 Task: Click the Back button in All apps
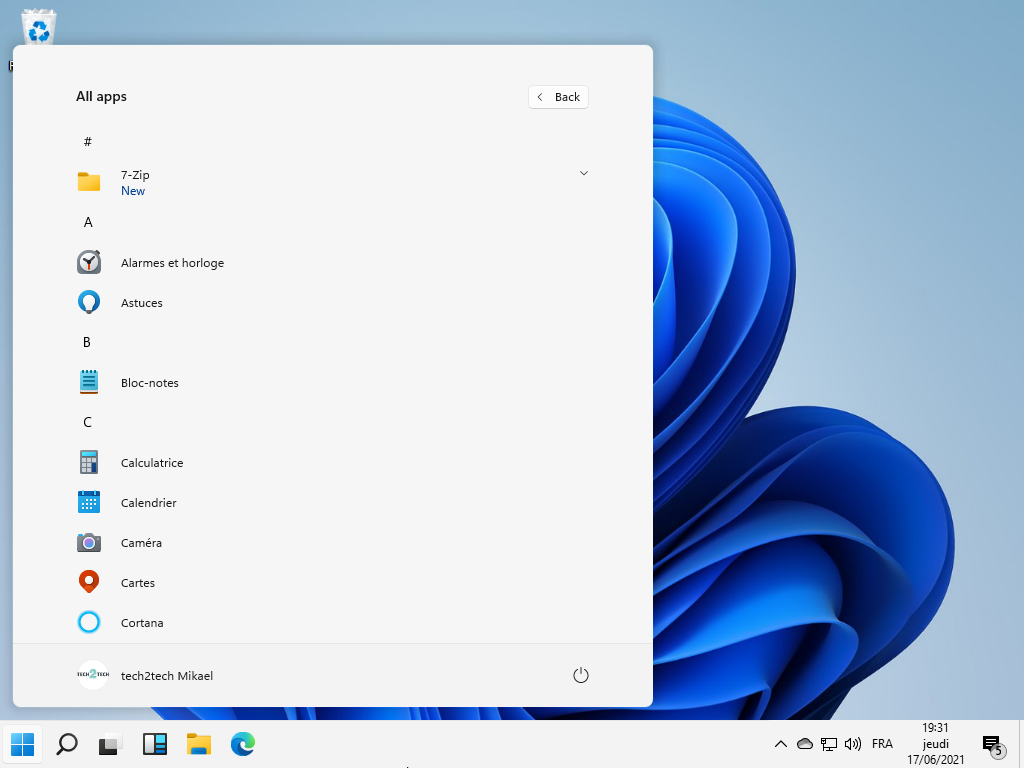click(558, 97)
